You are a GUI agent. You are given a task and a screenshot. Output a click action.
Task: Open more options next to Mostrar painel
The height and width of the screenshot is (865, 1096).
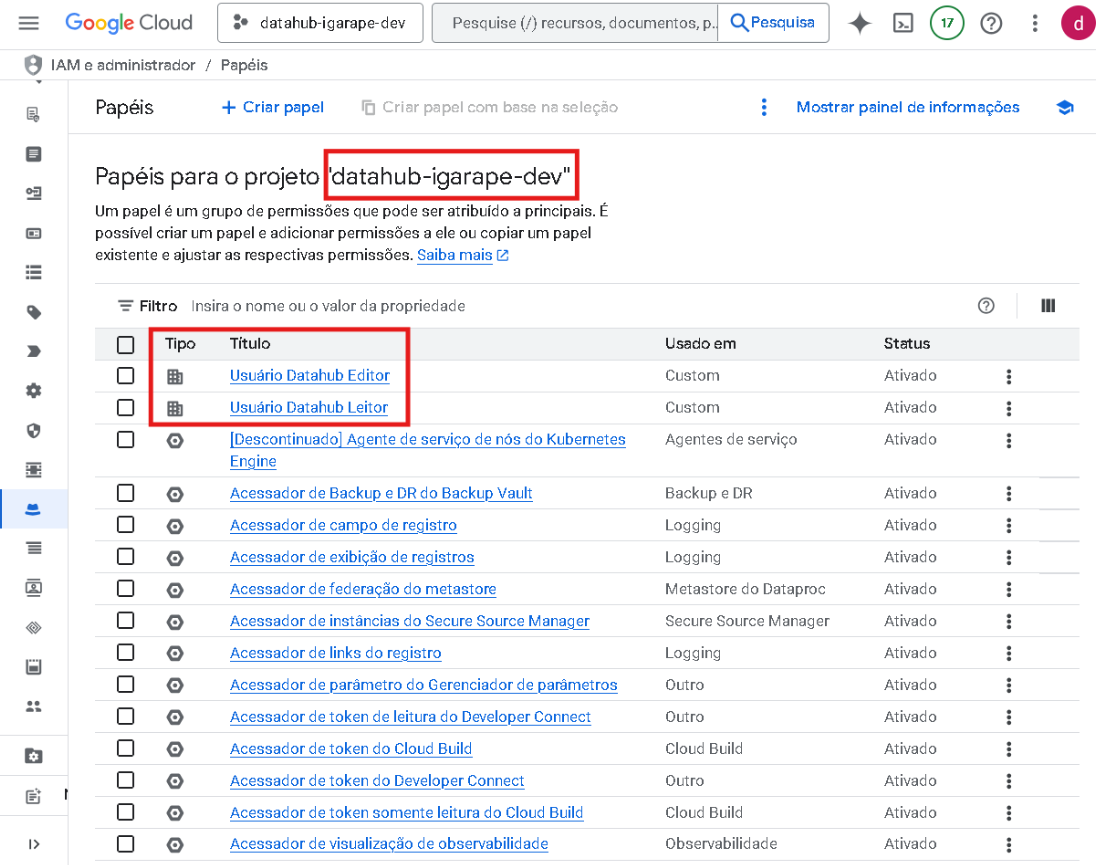point(764,107)
